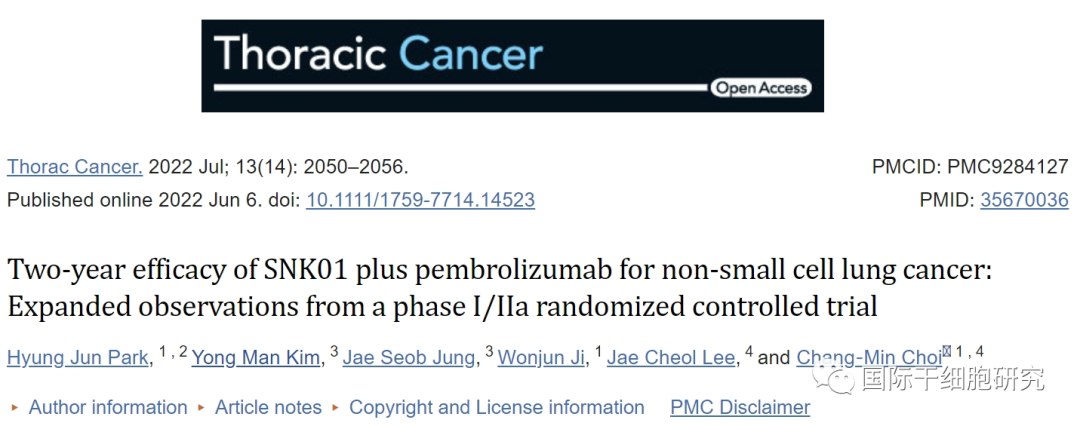Click the article title about SNK01 plus pembrolizumab
The width and height of the screenshot is (1080, 426).
(x=500, y=288)
